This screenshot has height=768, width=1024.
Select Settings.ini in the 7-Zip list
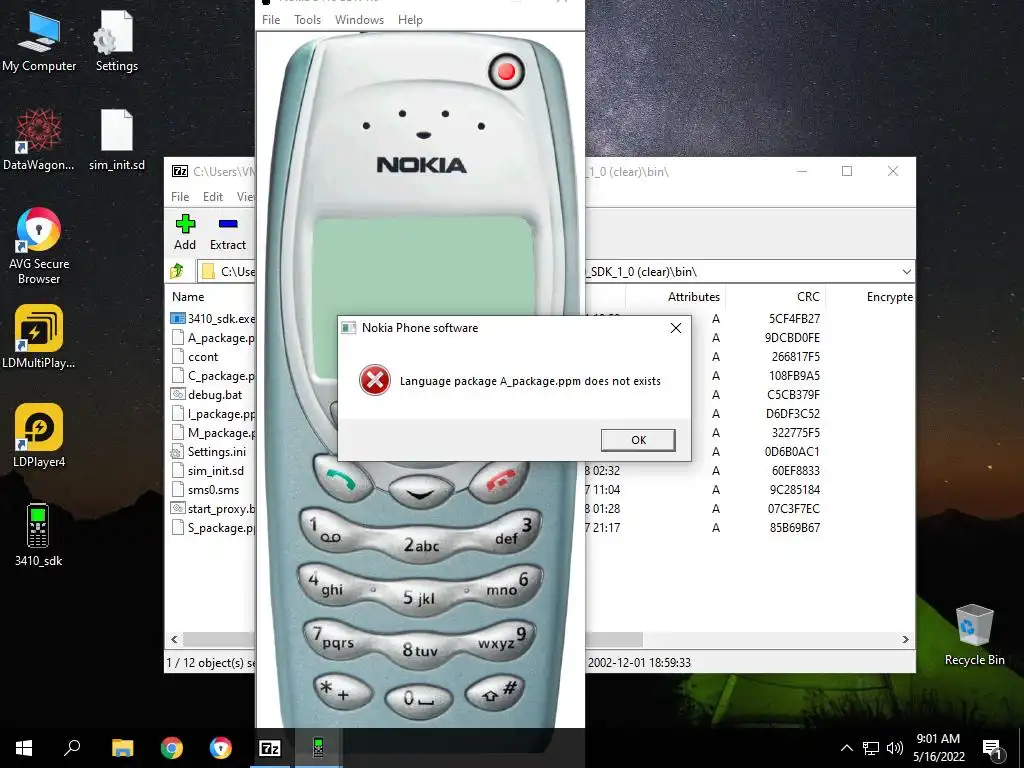coord(217,451)
